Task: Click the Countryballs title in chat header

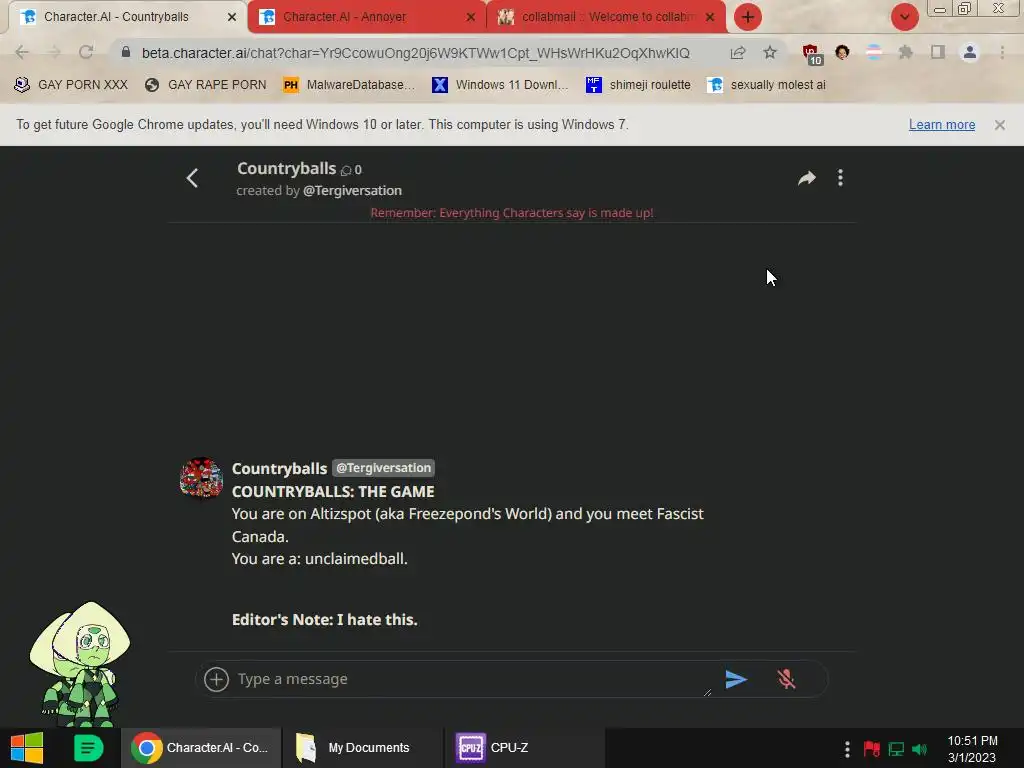Action: [x=286, y=168]
